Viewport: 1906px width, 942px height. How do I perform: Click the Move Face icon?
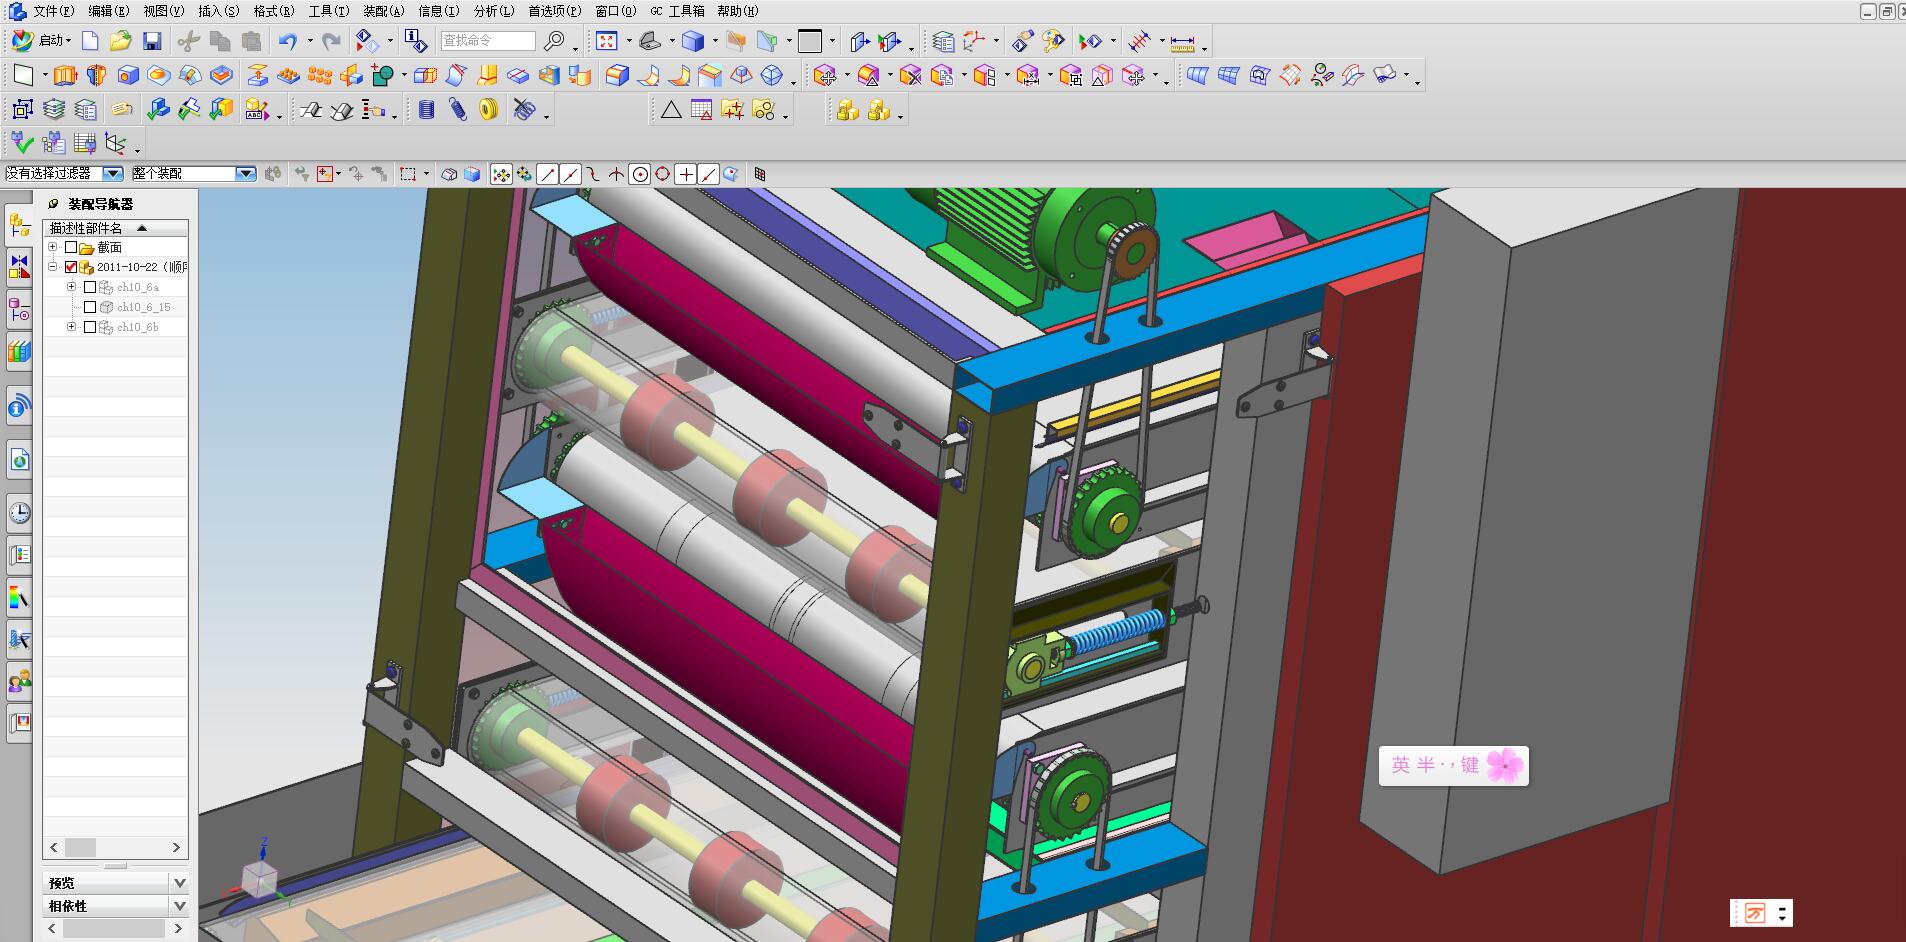coord(825,75)
